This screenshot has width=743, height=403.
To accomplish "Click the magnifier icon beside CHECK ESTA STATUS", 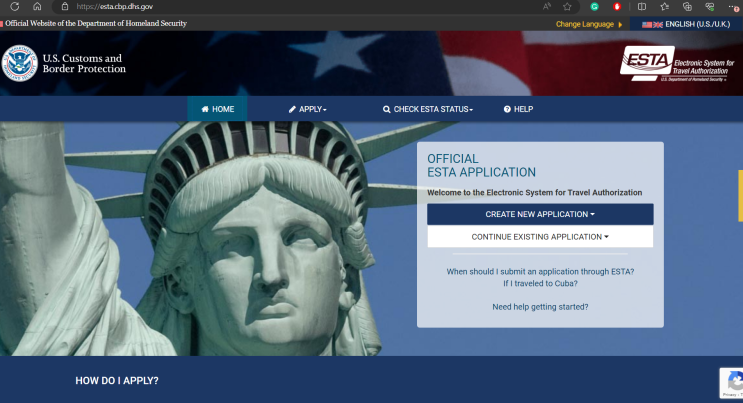I will click(x=387, y=110).
